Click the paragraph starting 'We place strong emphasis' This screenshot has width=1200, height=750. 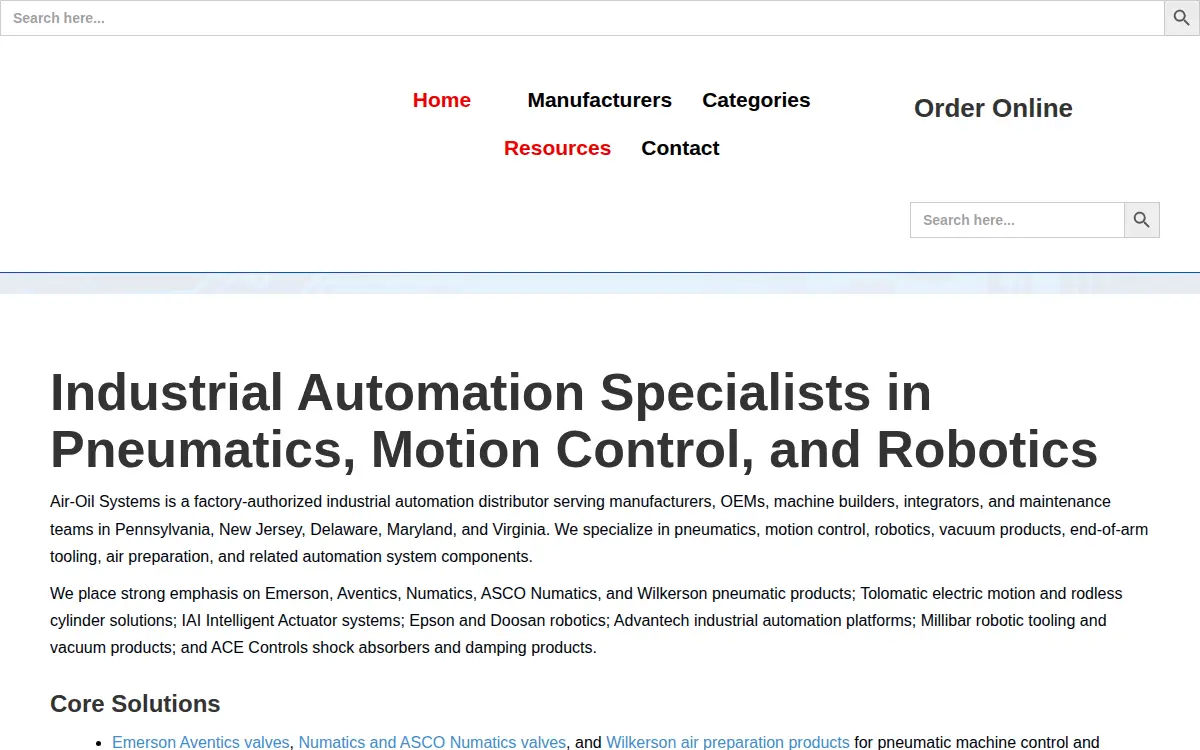click(x=600, y=620)
